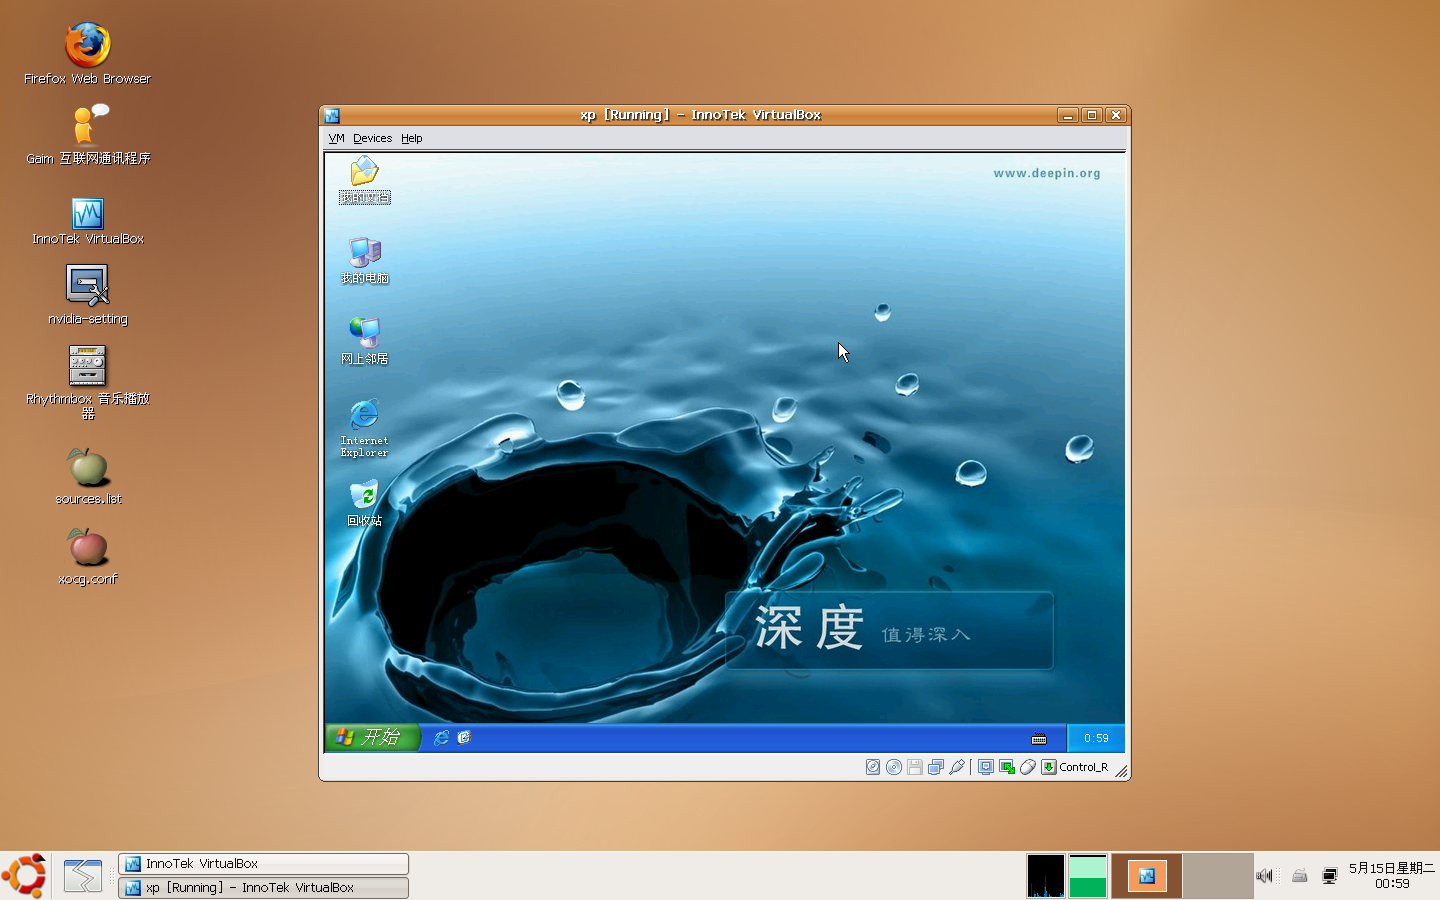Image resolution: width=1440 pixels, height=900 pixels.
Task: Click mouse integration indicator in status bar
Action: (x=1028, y=767)
